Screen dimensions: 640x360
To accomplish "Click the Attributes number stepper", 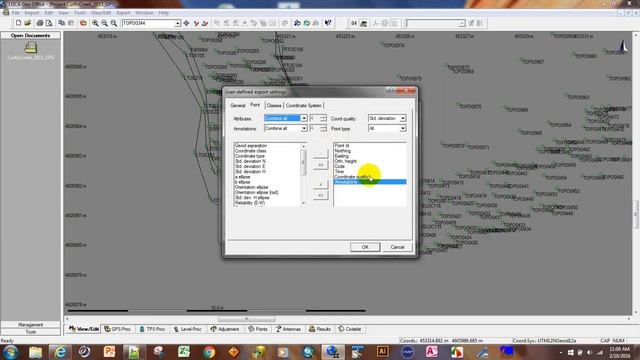I will 323,118.
